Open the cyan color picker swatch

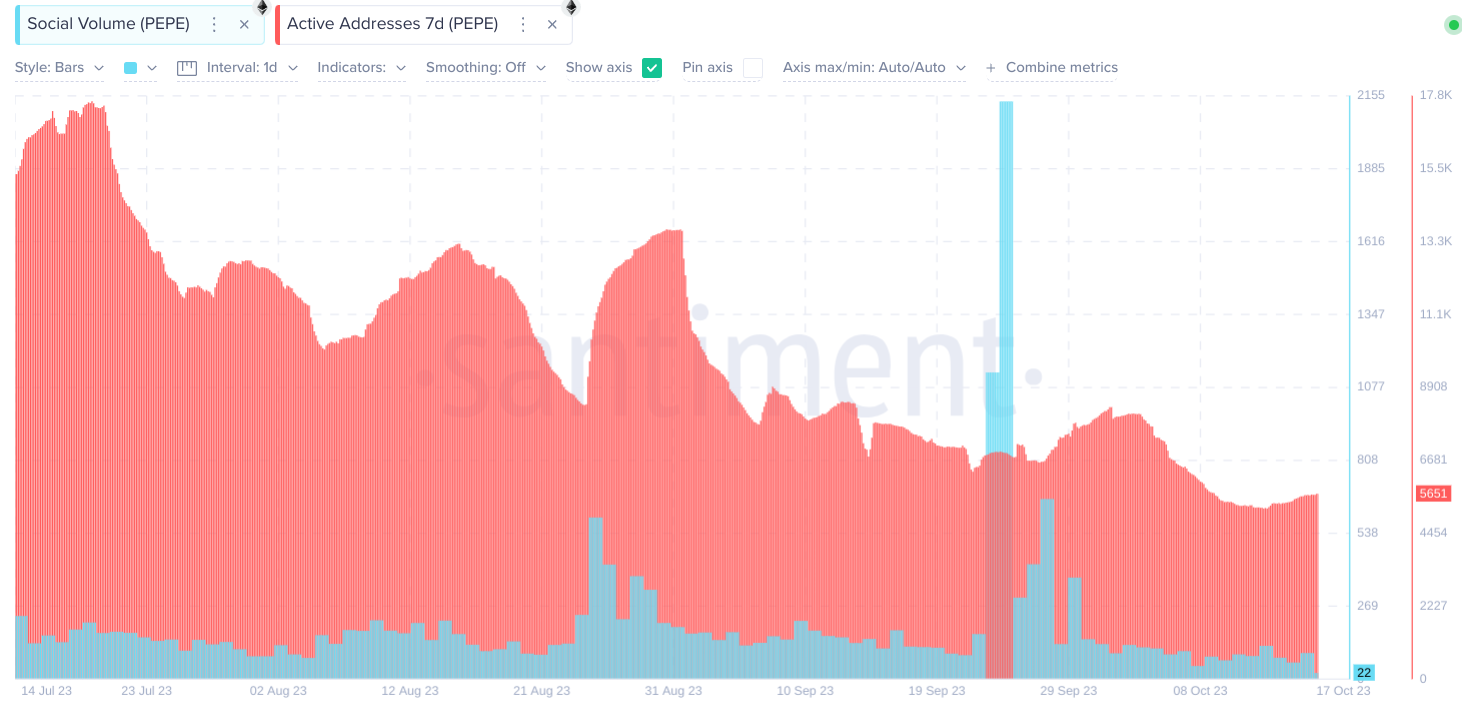click(130, 68)
